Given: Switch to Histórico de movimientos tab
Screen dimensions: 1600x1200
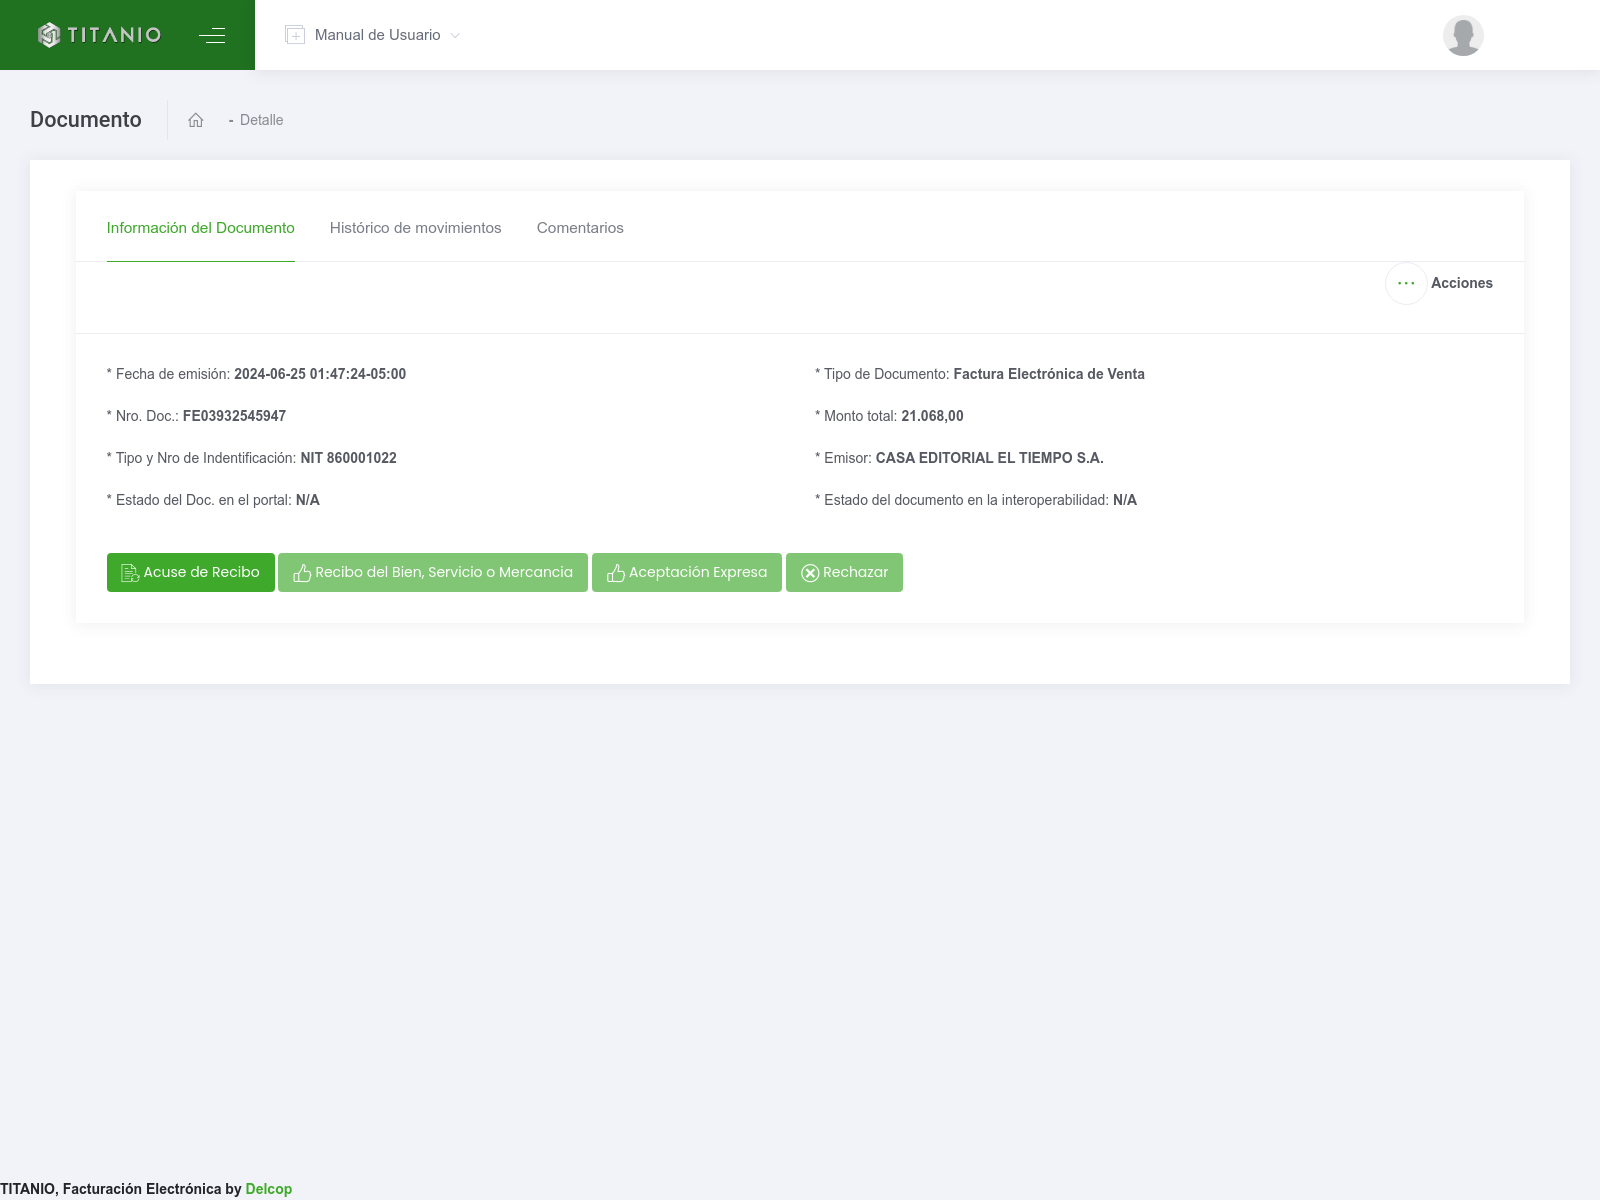Looking at the screenshot, I should tap(416, 228).
